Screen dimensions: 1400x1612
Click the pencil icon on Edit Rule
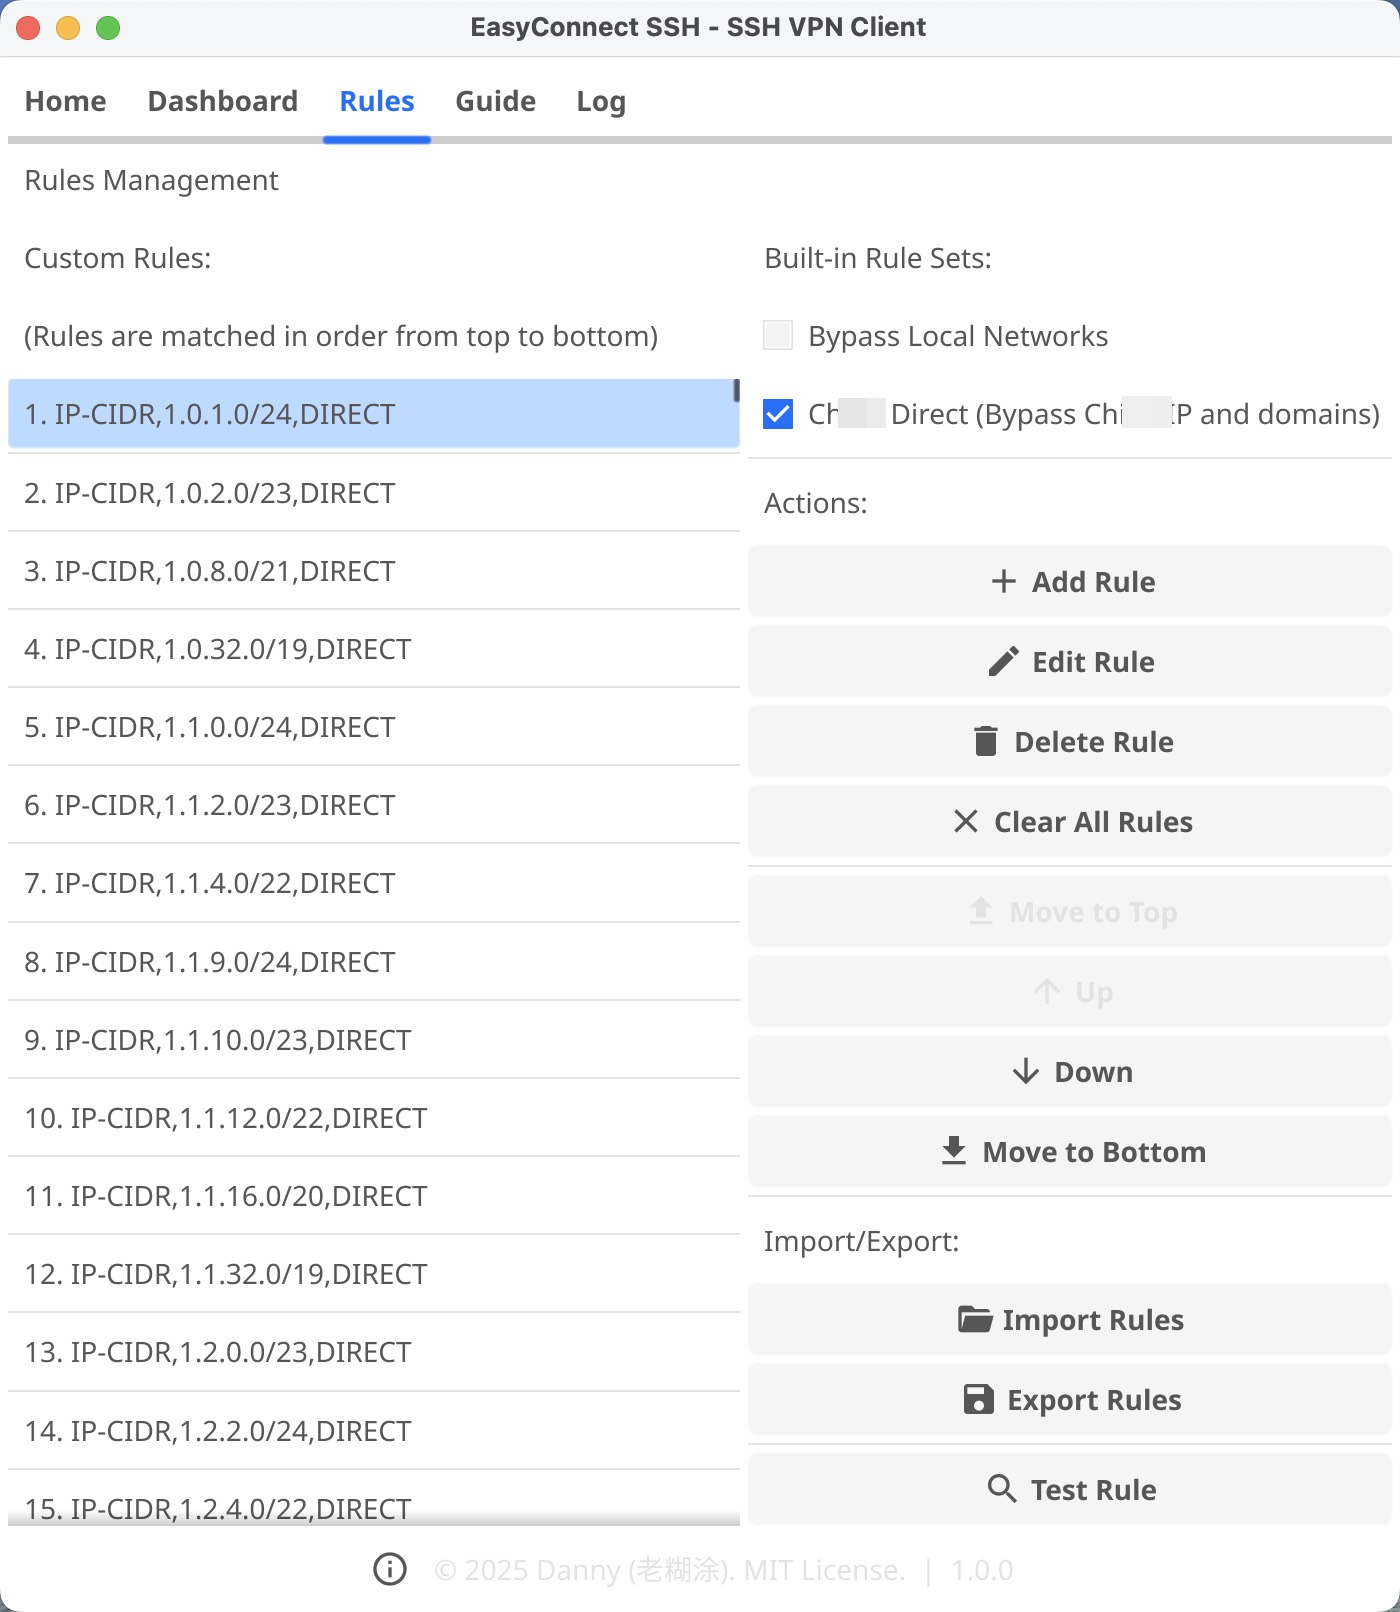(1003, 661)
